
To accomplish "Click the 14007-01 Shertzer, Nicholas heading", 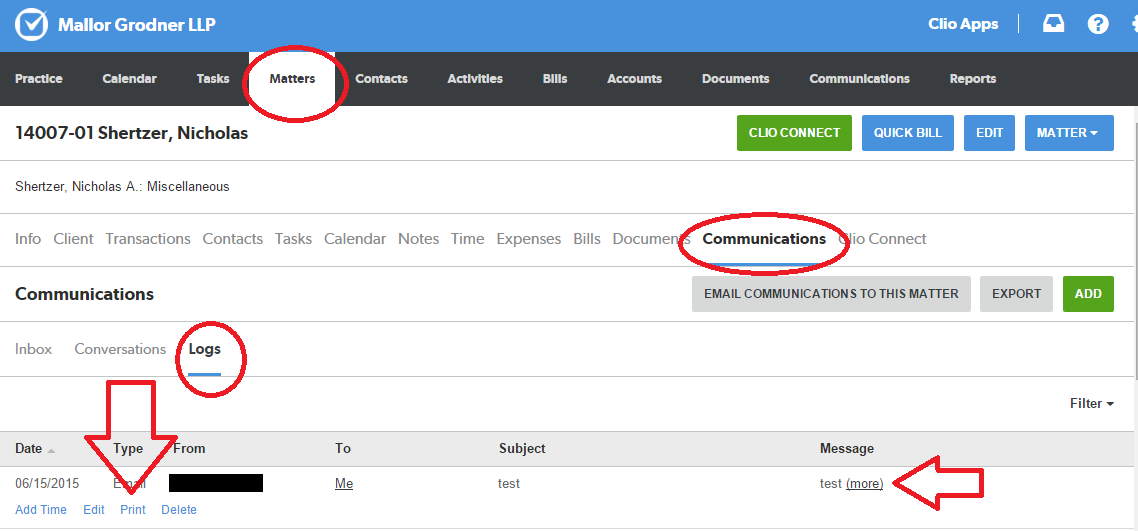I will point(131,133).
